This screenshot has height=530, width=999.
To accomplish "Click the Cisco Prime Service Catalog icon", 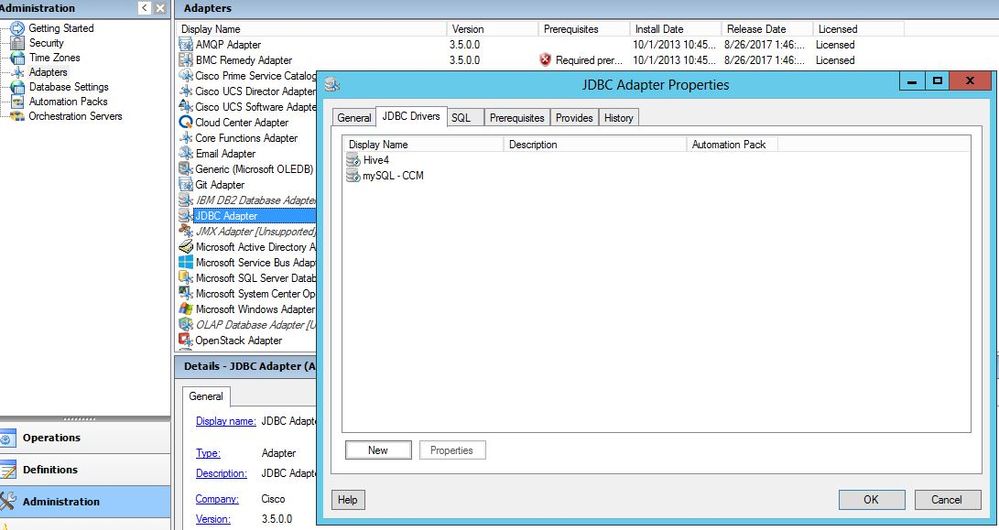I will 185,76.
